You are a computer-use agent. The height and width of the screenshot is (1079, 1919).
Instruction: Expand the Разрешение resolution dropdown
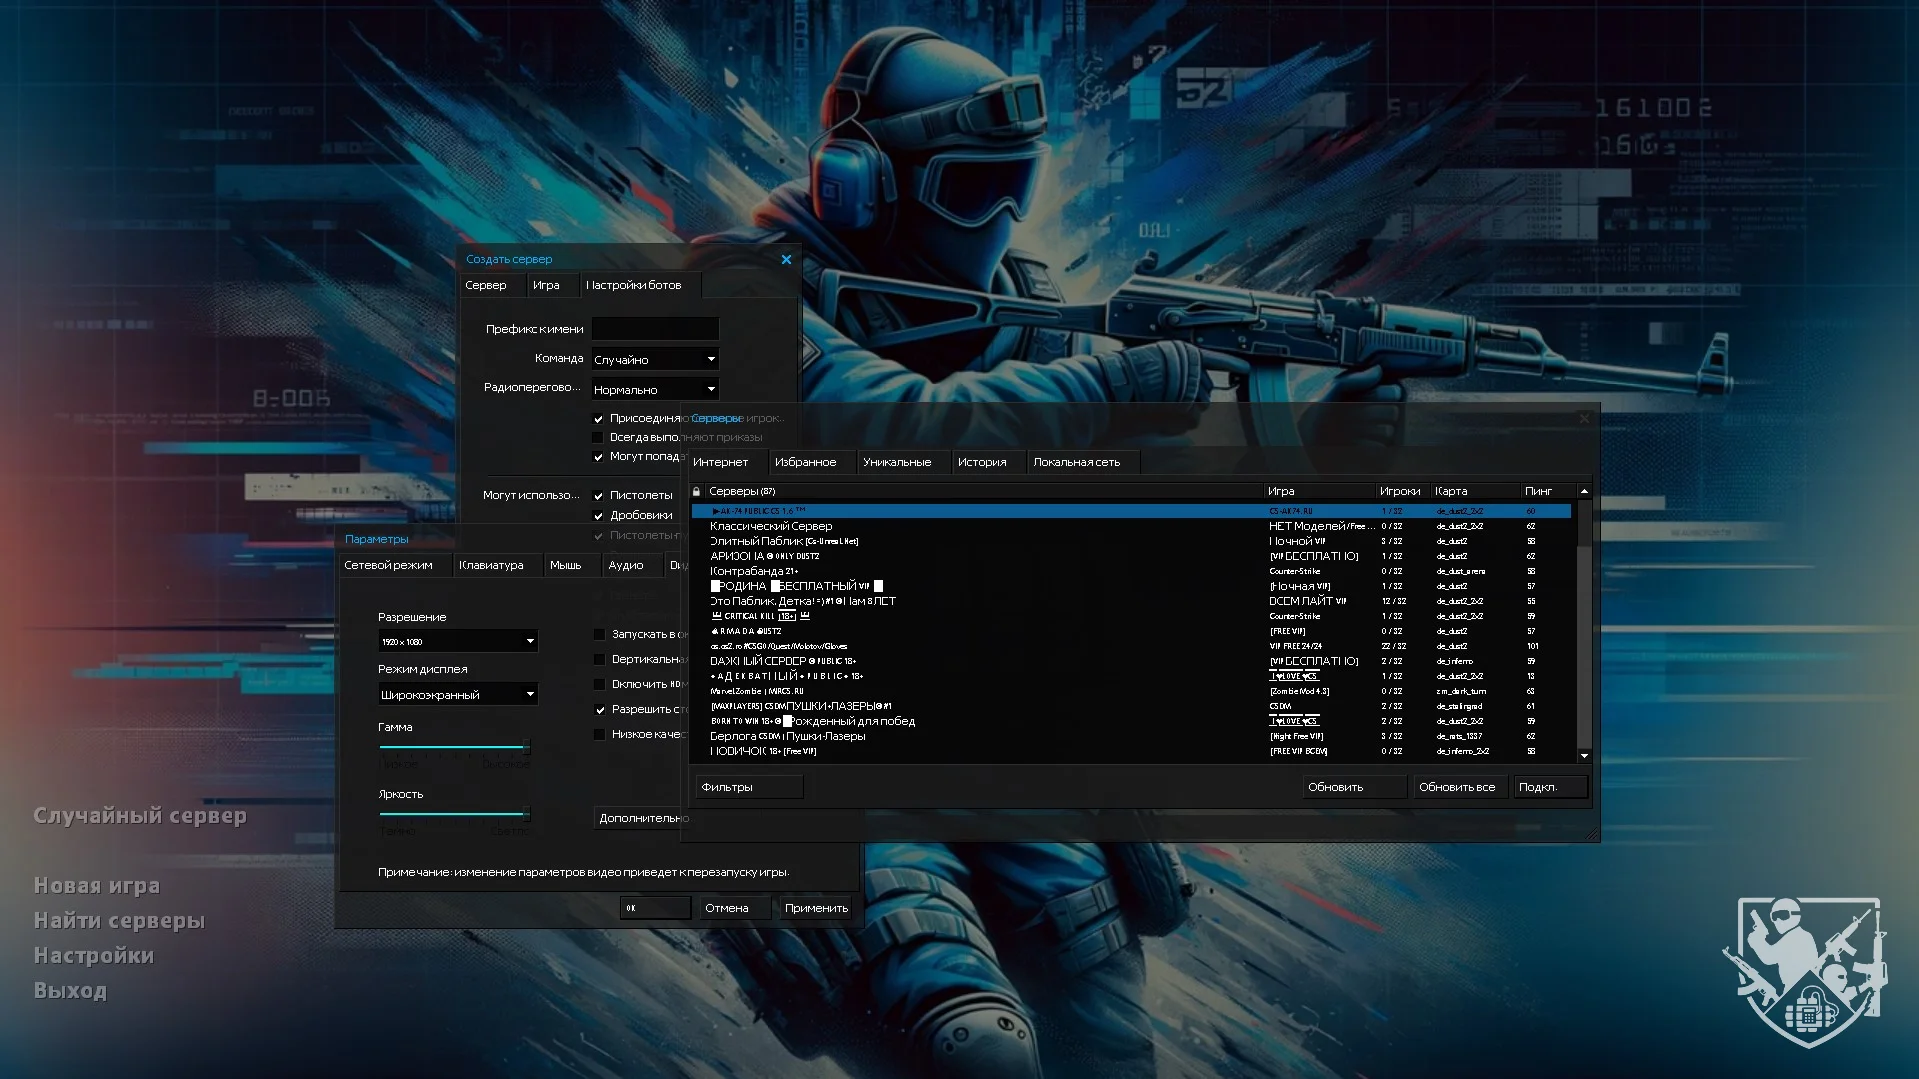pos(458,641)
